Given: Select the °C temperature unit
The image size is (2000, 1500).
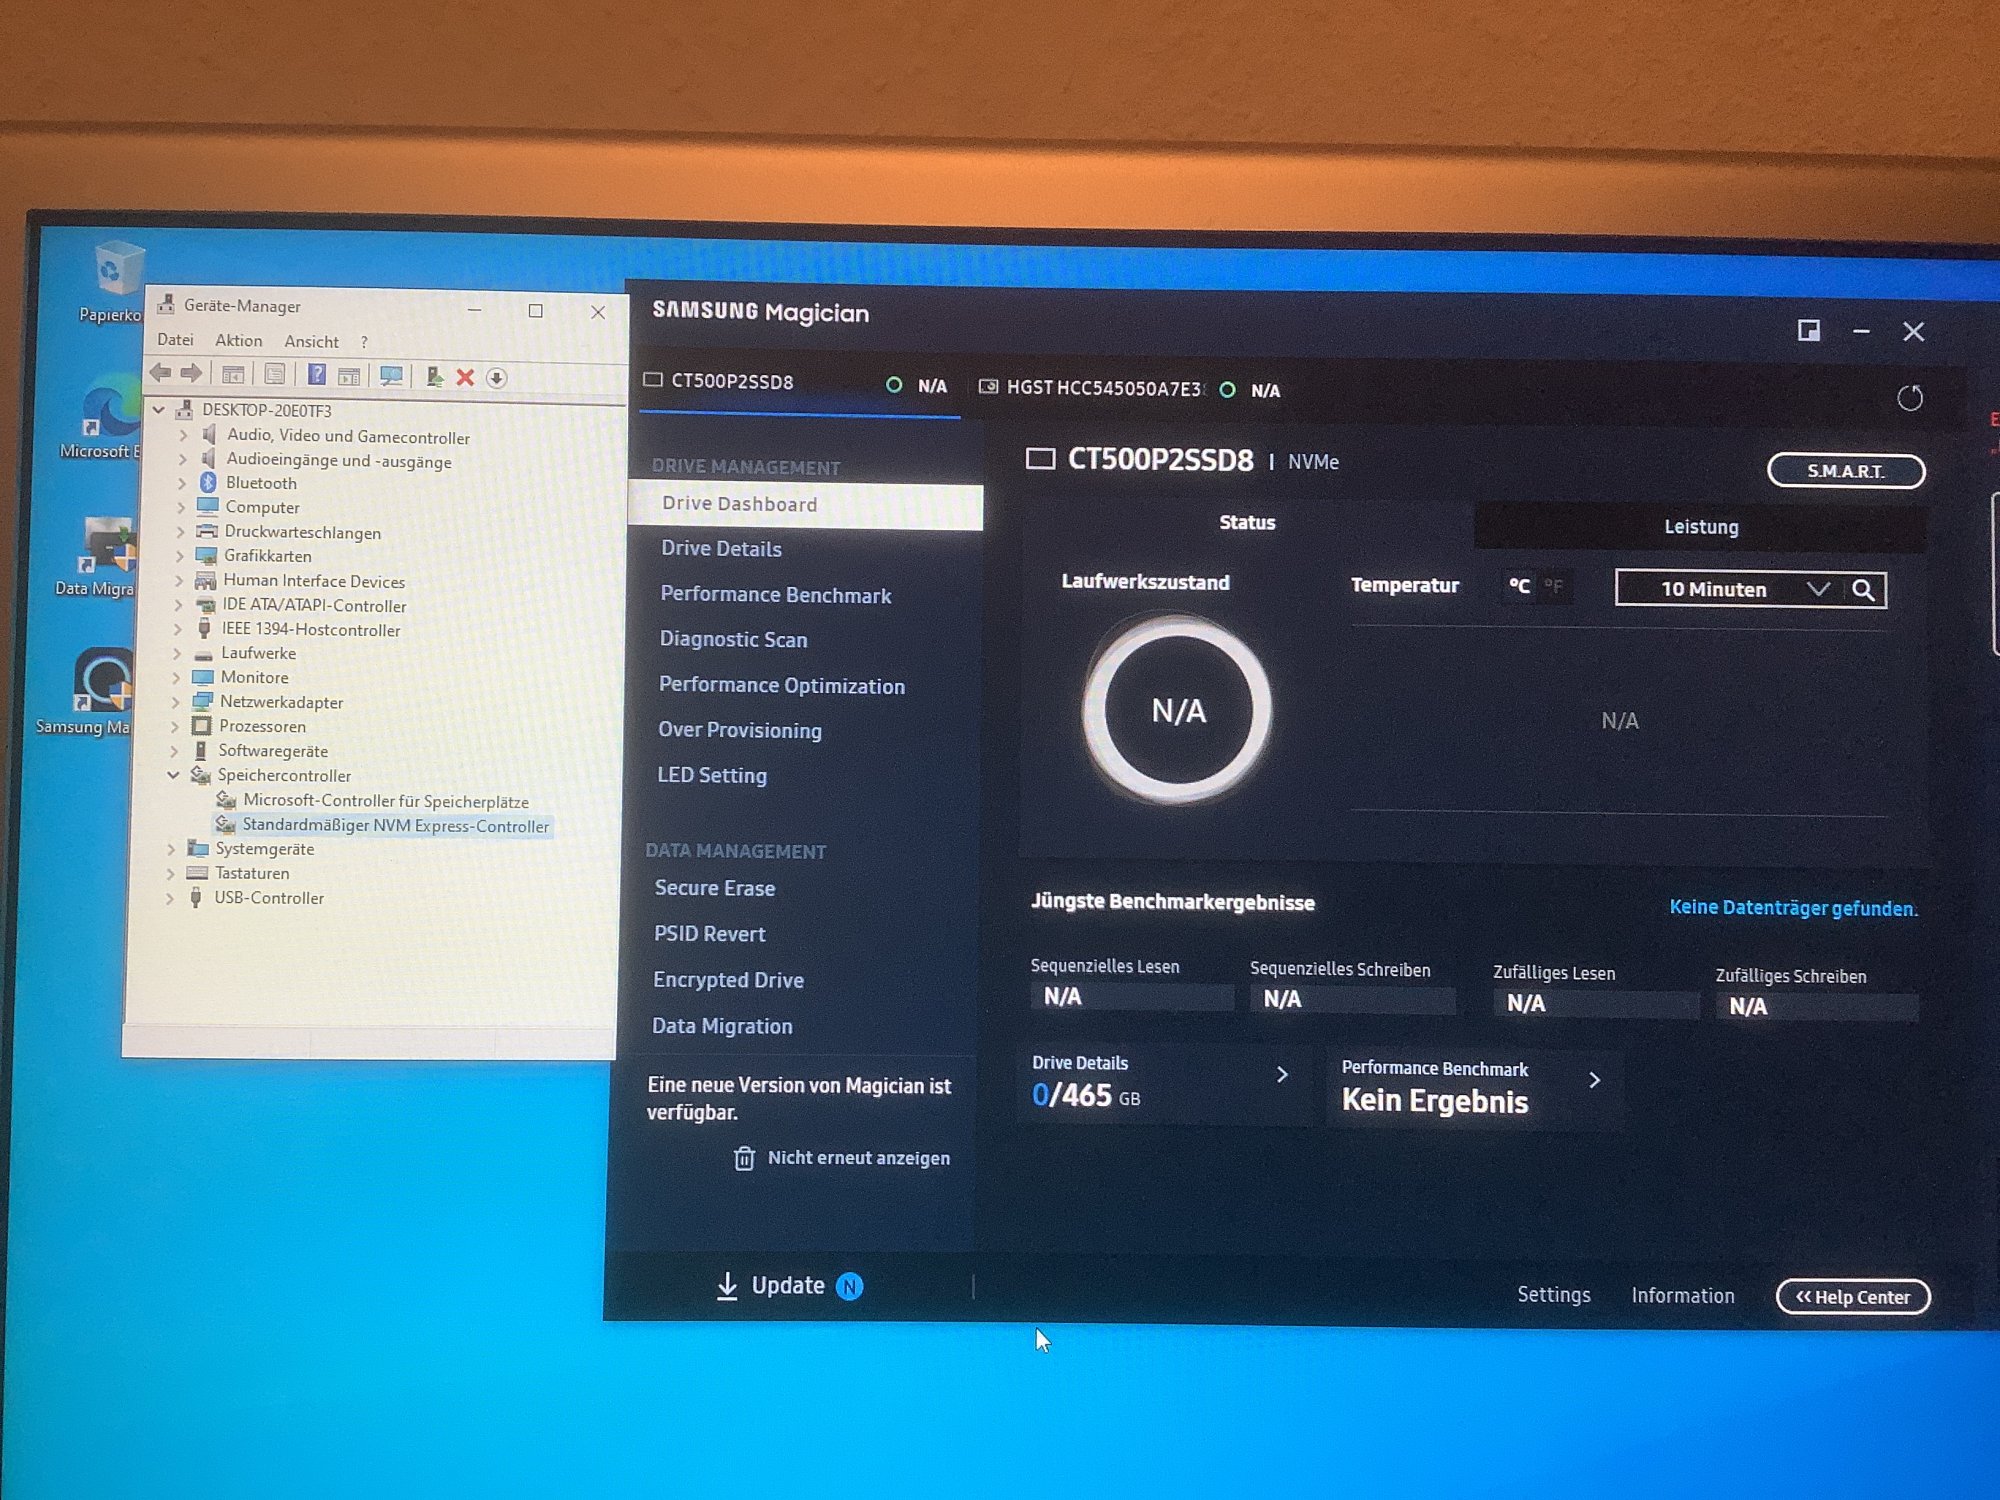Looking at the screenshot, I should (1519, 585).
